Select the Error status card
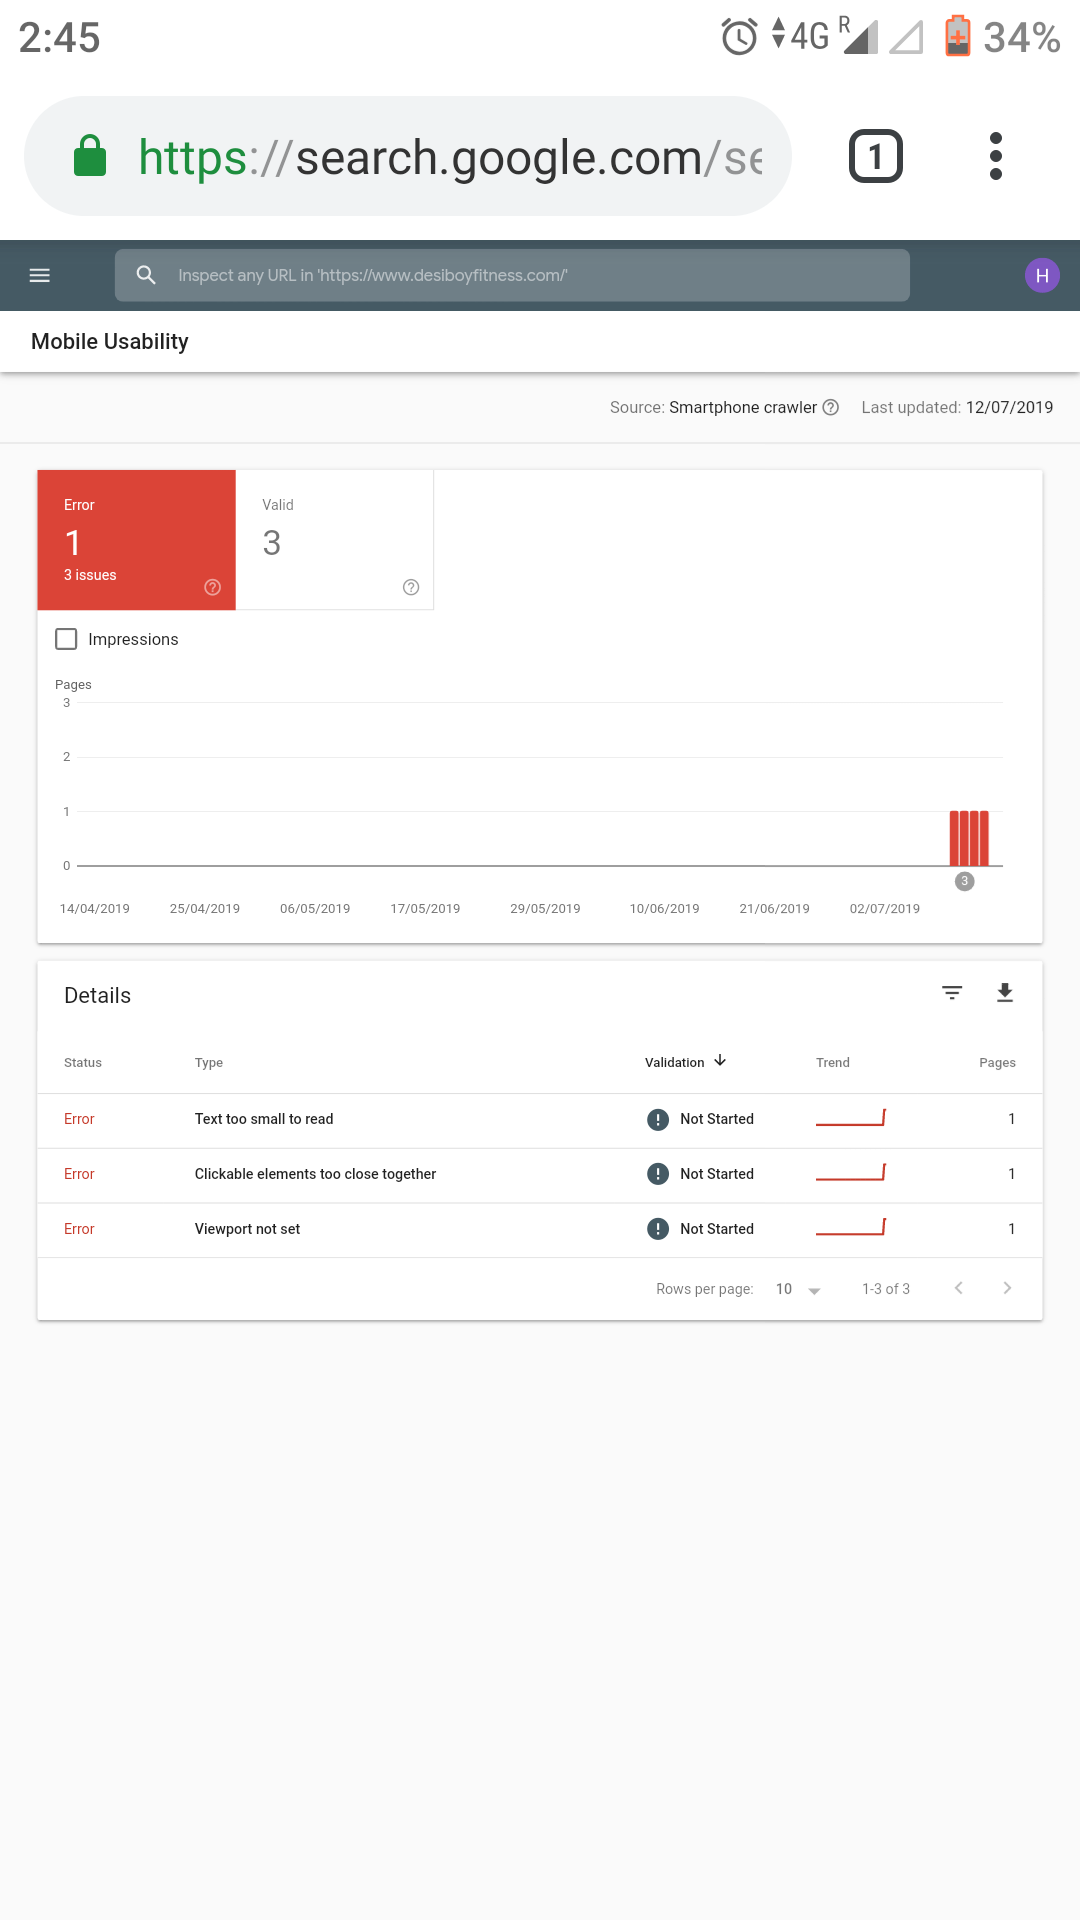 pyautogui.click(x=136, y=540)
